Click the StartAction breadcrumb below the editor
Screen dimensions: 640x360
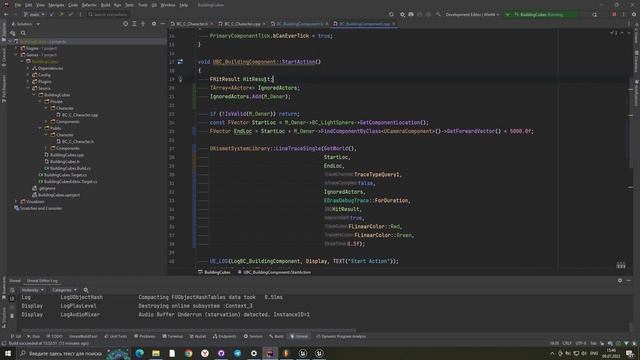coord(274,272)
